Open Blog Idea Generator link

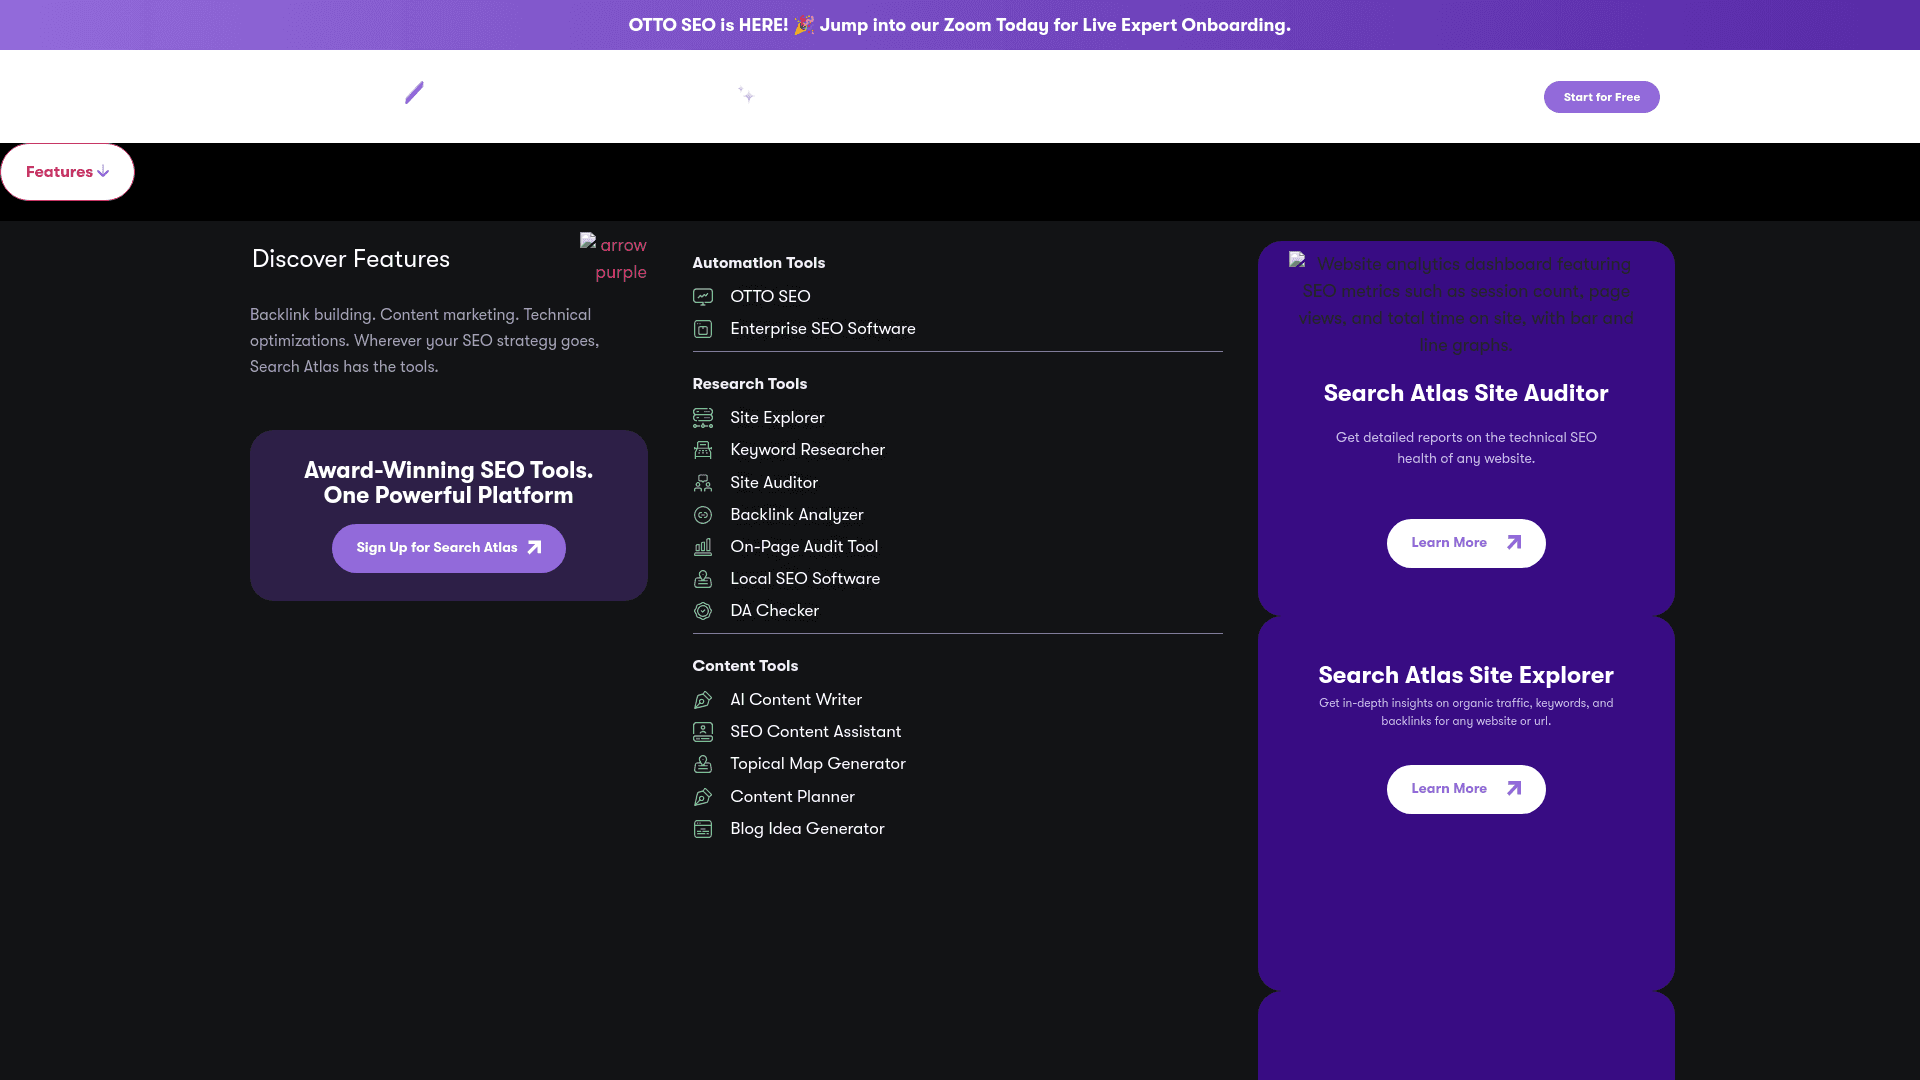(807, 829)
